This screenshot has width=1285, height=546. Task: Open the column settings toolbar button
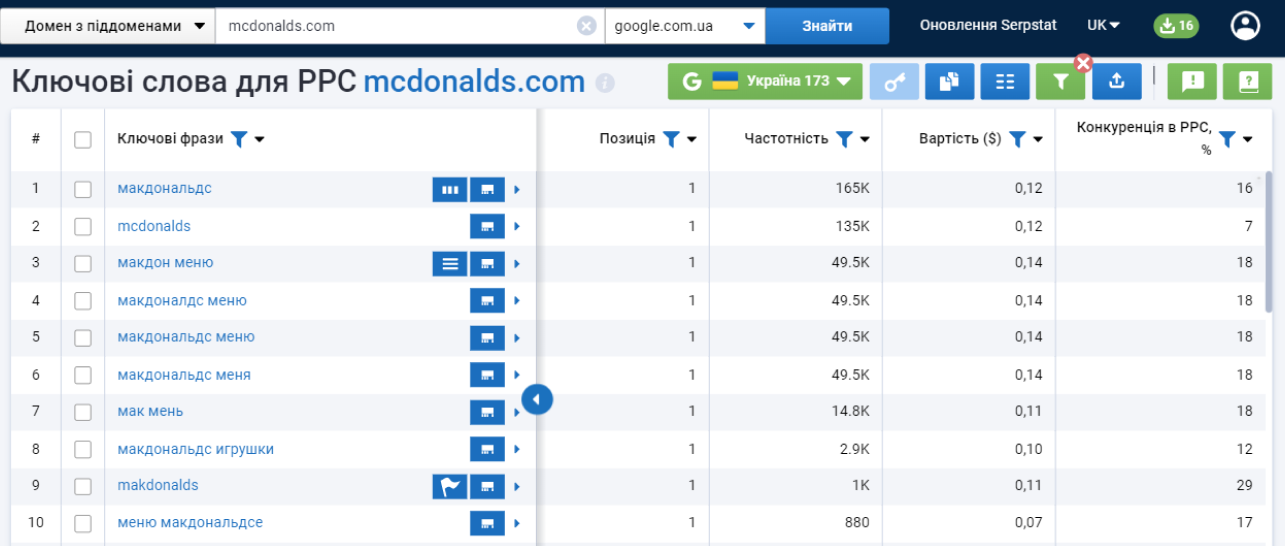point(1005,82)
